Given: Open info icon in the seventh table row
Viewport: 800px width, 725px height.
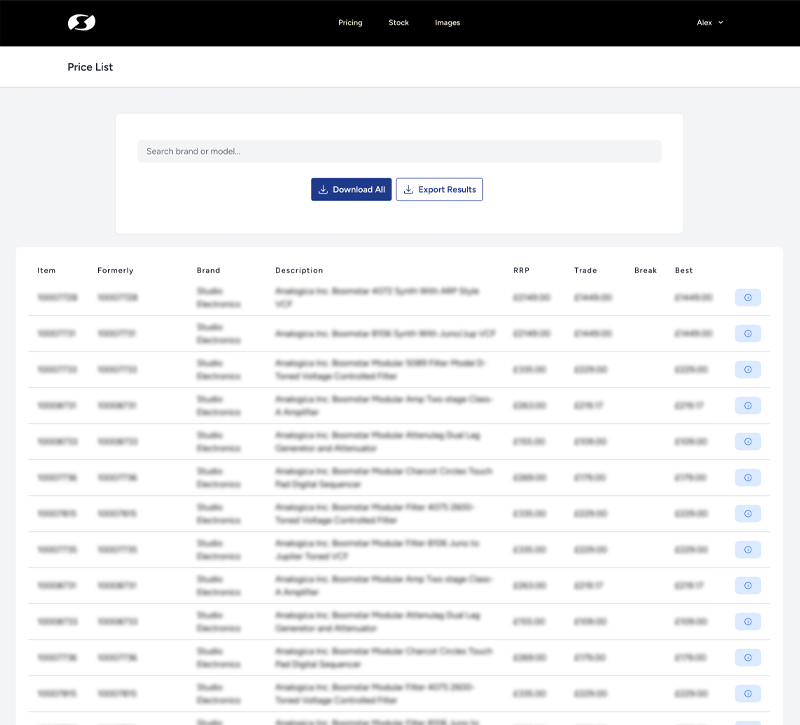Looking at the screenshot, I should coord(747,513).
